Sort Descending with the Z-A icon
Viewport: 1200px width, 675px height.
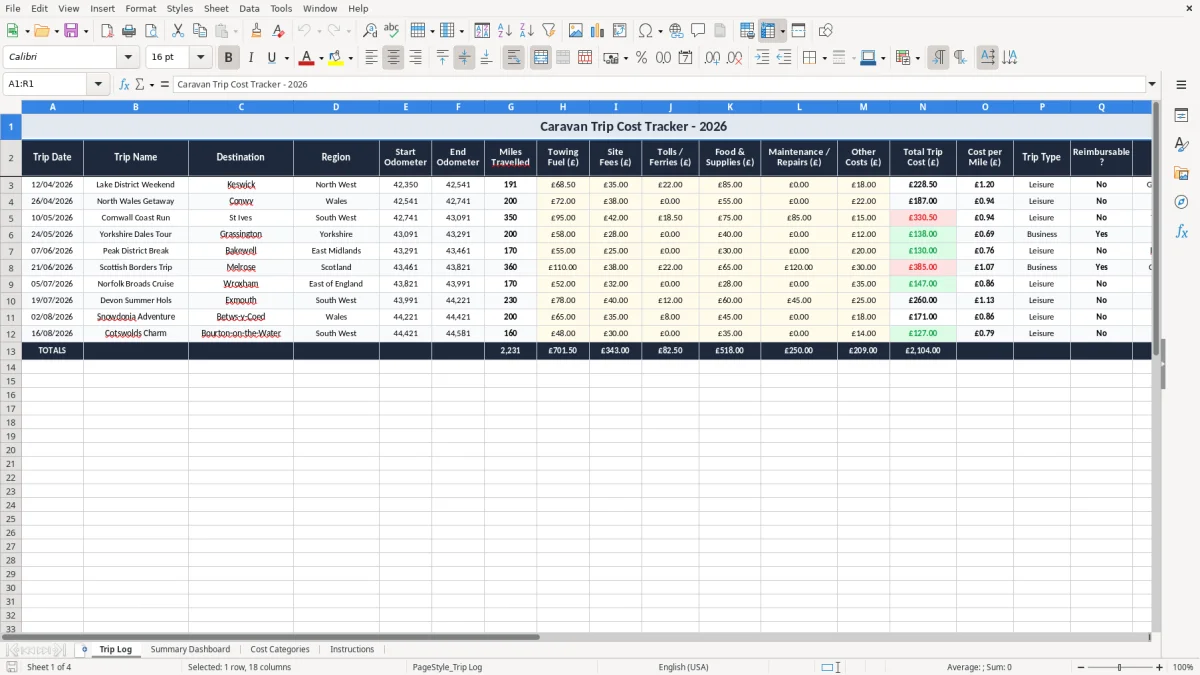point(526,31)
